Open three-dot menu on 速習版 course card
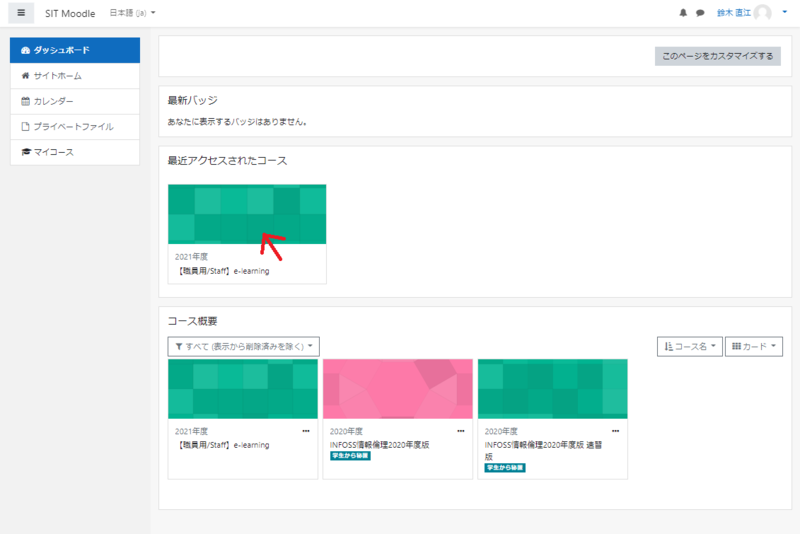 pyautogui.click(x=615, y=431)
